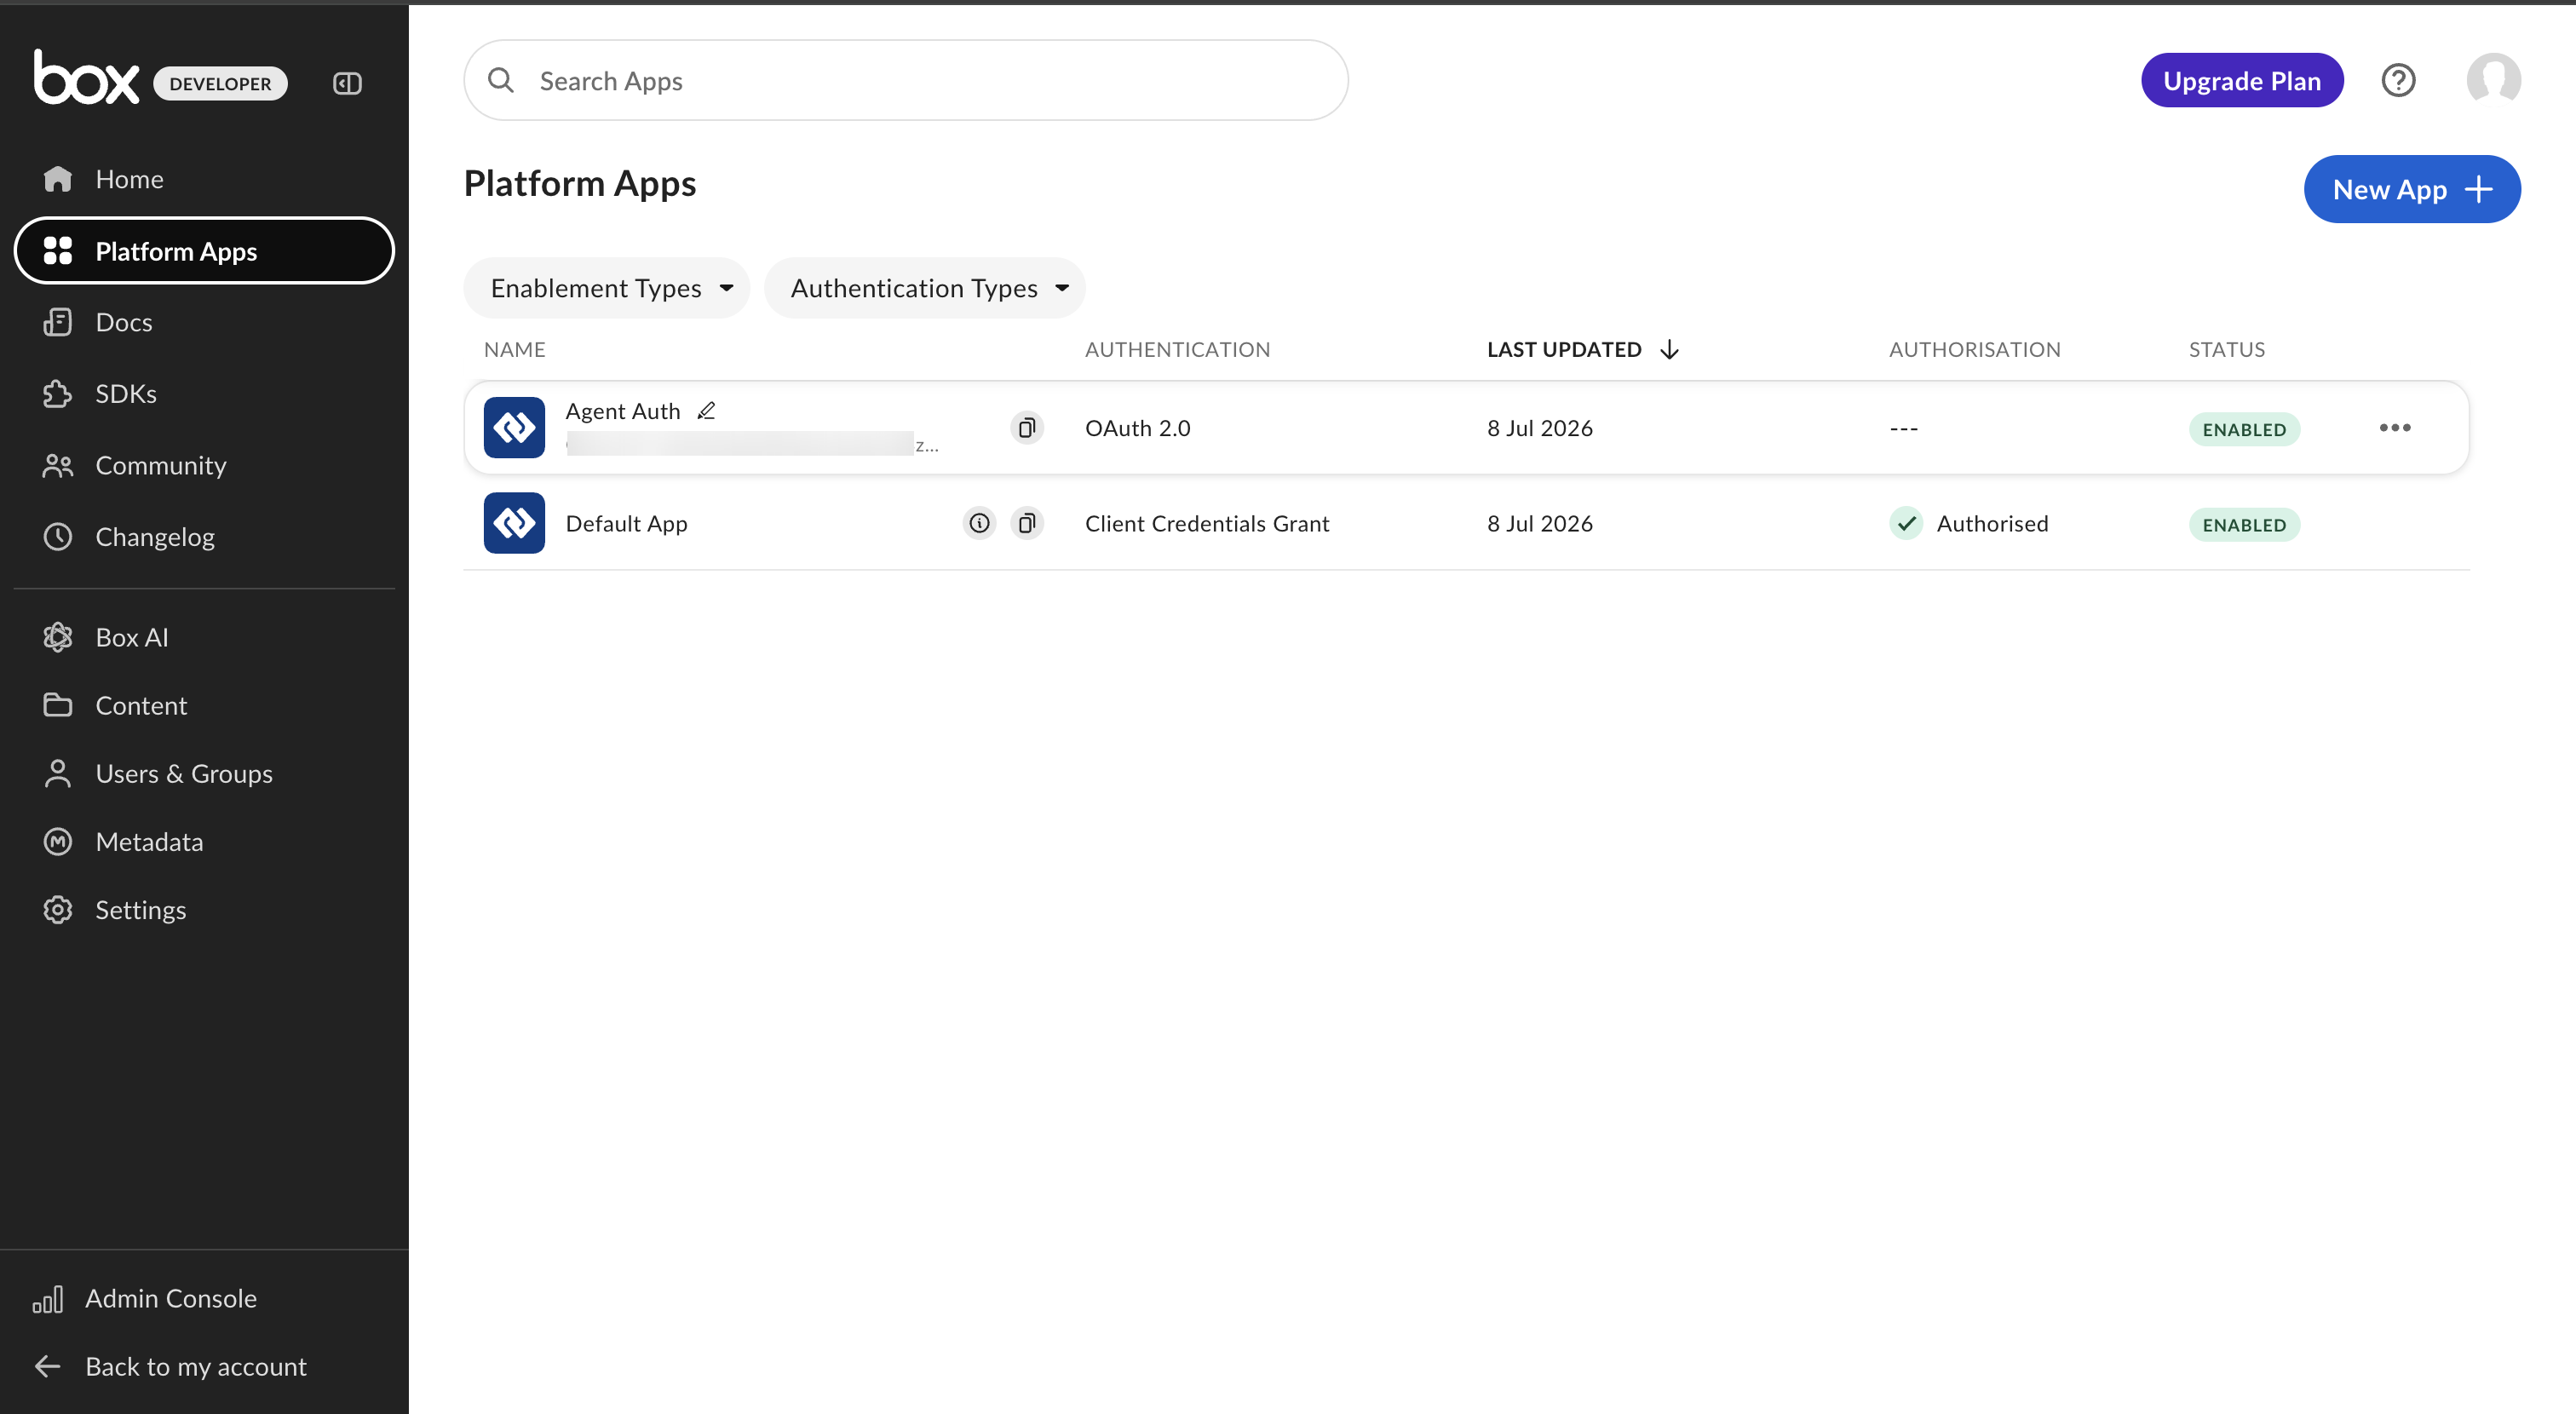
Task: Select Platform Apps in the sidebar
Action: [x=204, y=251]
